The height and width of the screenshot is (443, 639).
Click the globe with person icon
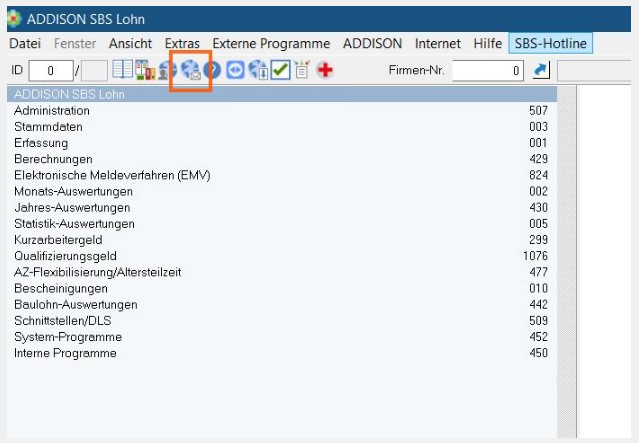coord(167,70)
